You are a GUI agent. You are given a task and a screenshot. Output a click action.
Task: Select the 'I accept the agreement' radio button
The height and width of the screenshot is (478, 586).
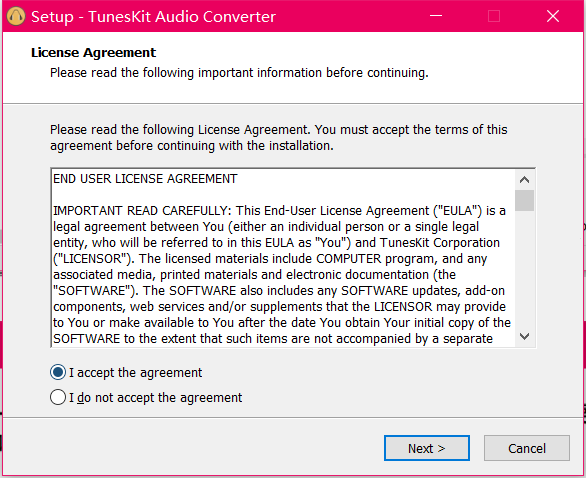pyautogui.click(x=58, y=372)
